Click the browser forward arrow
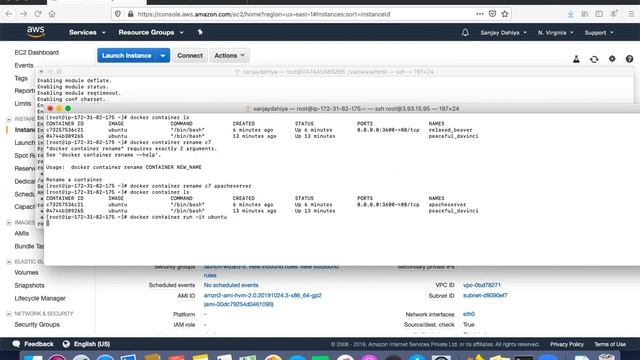This screenshot has width=640, height=360. 23,14
